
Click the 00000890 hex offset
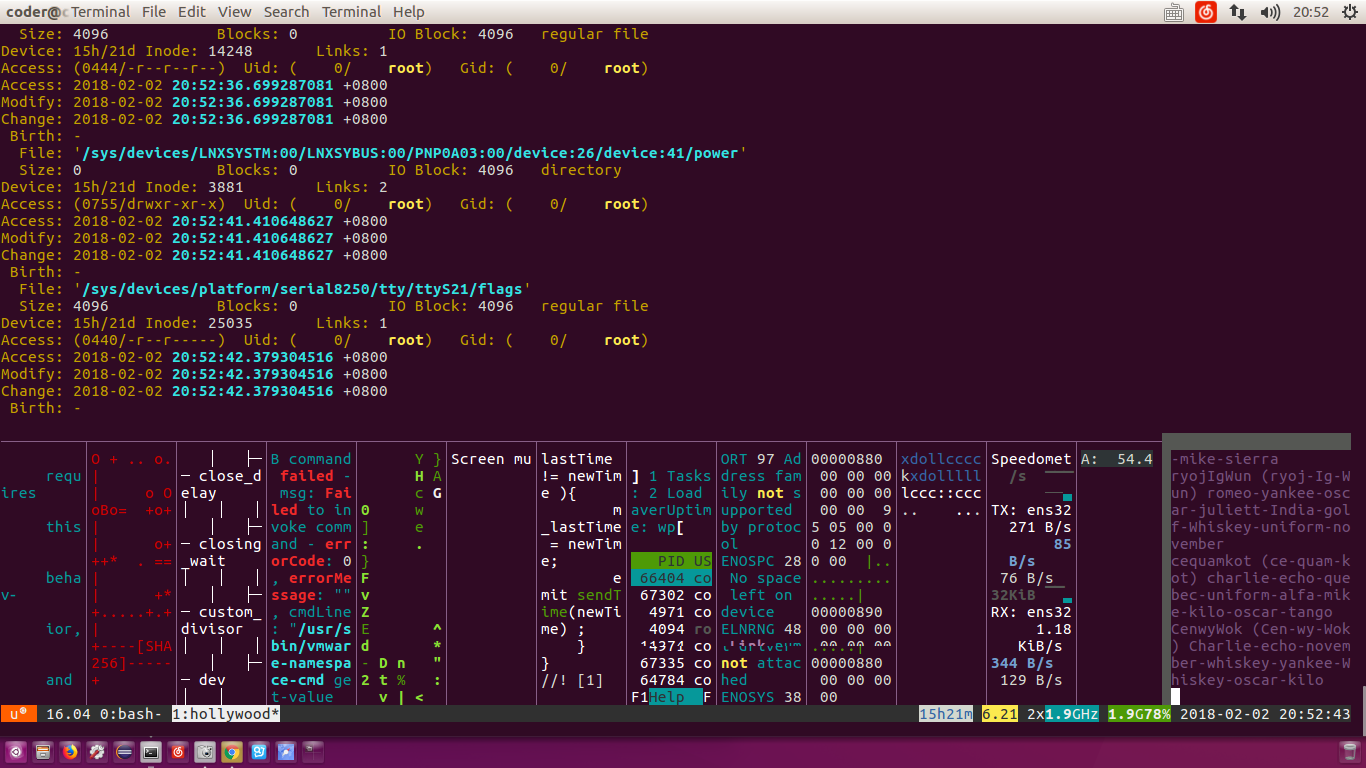click(x=847, y=612)
